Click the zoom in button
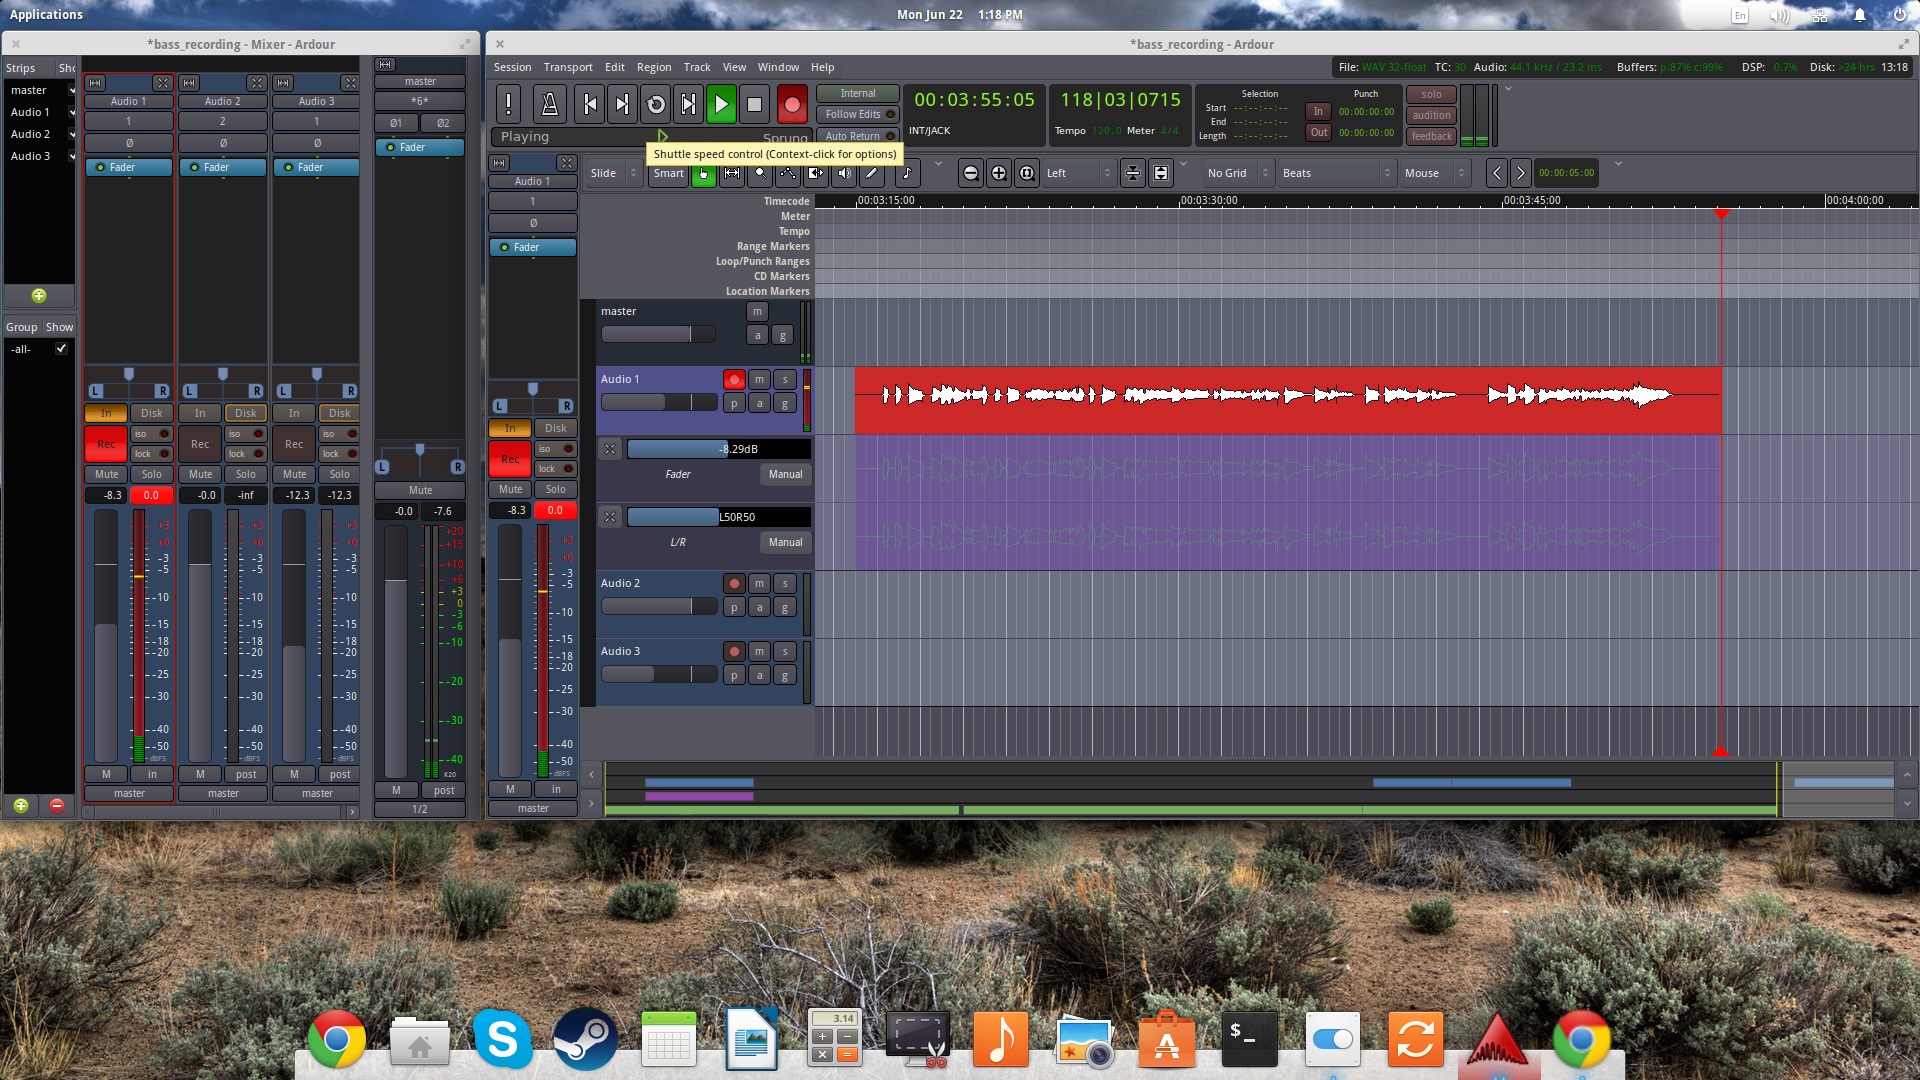The image size is (1920, 1080). [998, 173]
